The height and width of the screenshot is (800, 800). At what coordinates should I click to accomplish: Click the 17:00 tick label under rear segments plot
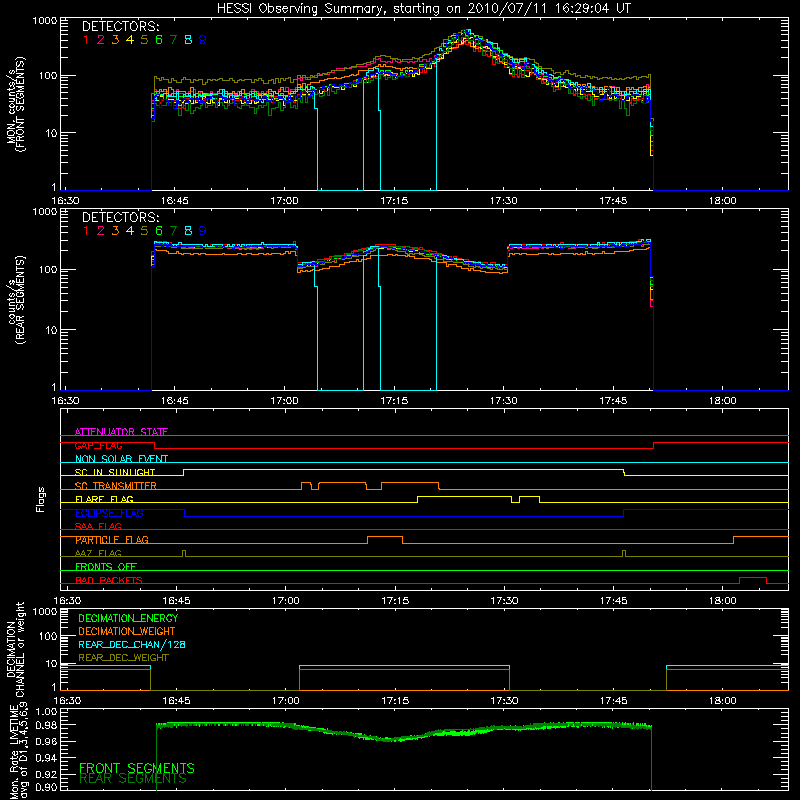(x=284, y=401)
